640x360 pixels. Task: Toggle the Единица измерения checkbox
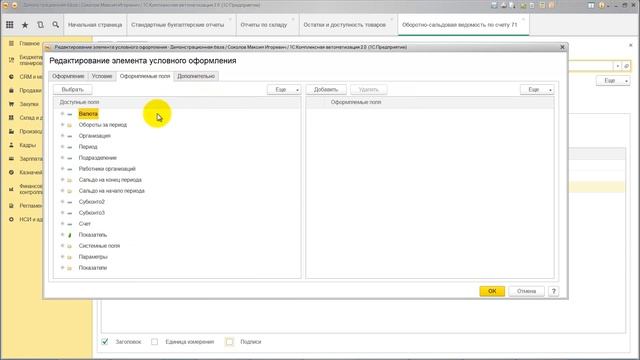click(154, 342)
